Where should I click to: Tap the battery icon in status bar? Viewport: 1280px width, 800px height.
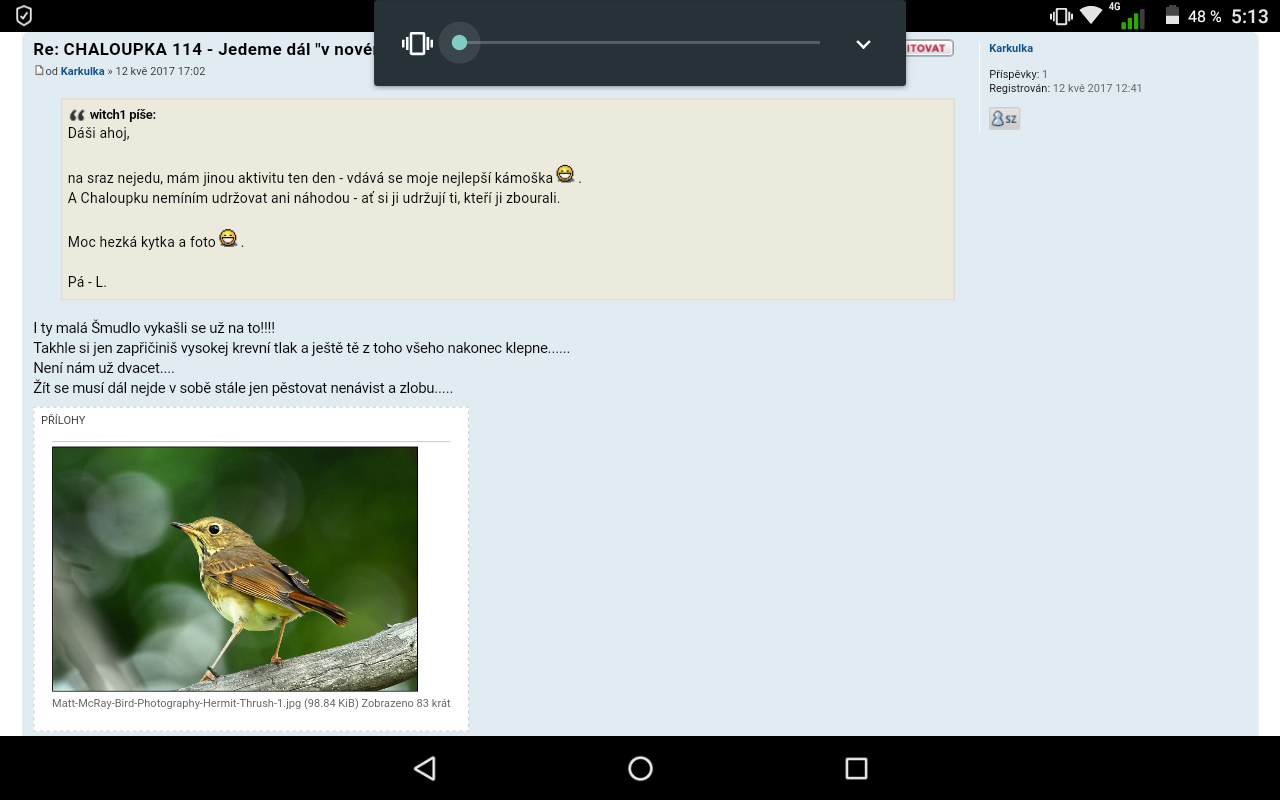(1172, 16)
